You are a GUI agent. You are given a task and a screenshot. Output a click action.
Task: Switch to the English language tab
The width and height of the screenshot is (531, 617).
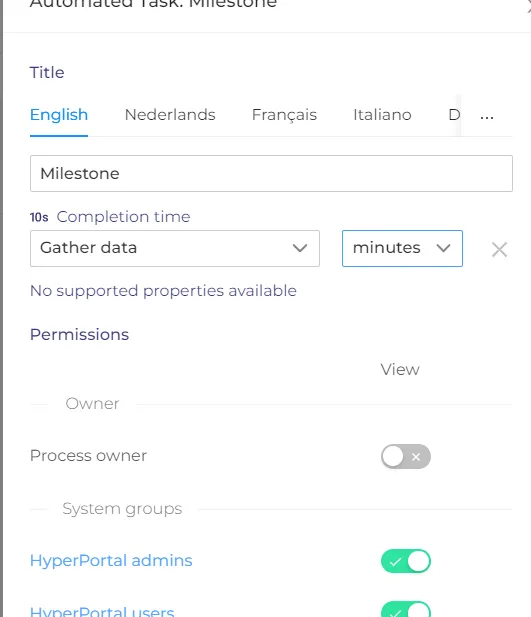point(59,115)
